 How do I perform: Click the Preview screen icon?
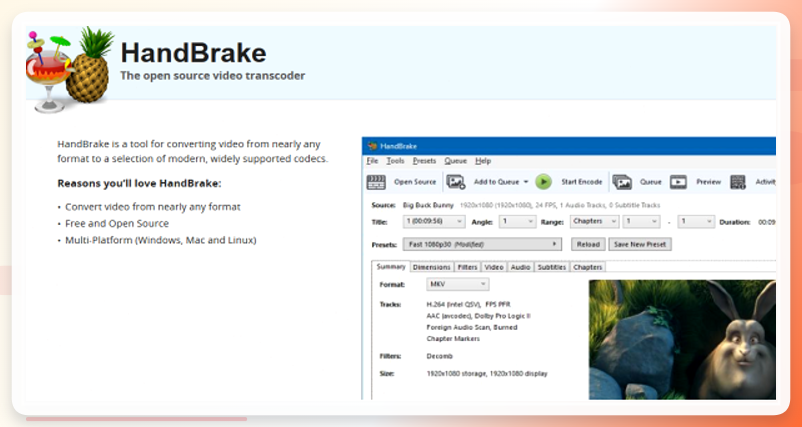pos(678,182)
